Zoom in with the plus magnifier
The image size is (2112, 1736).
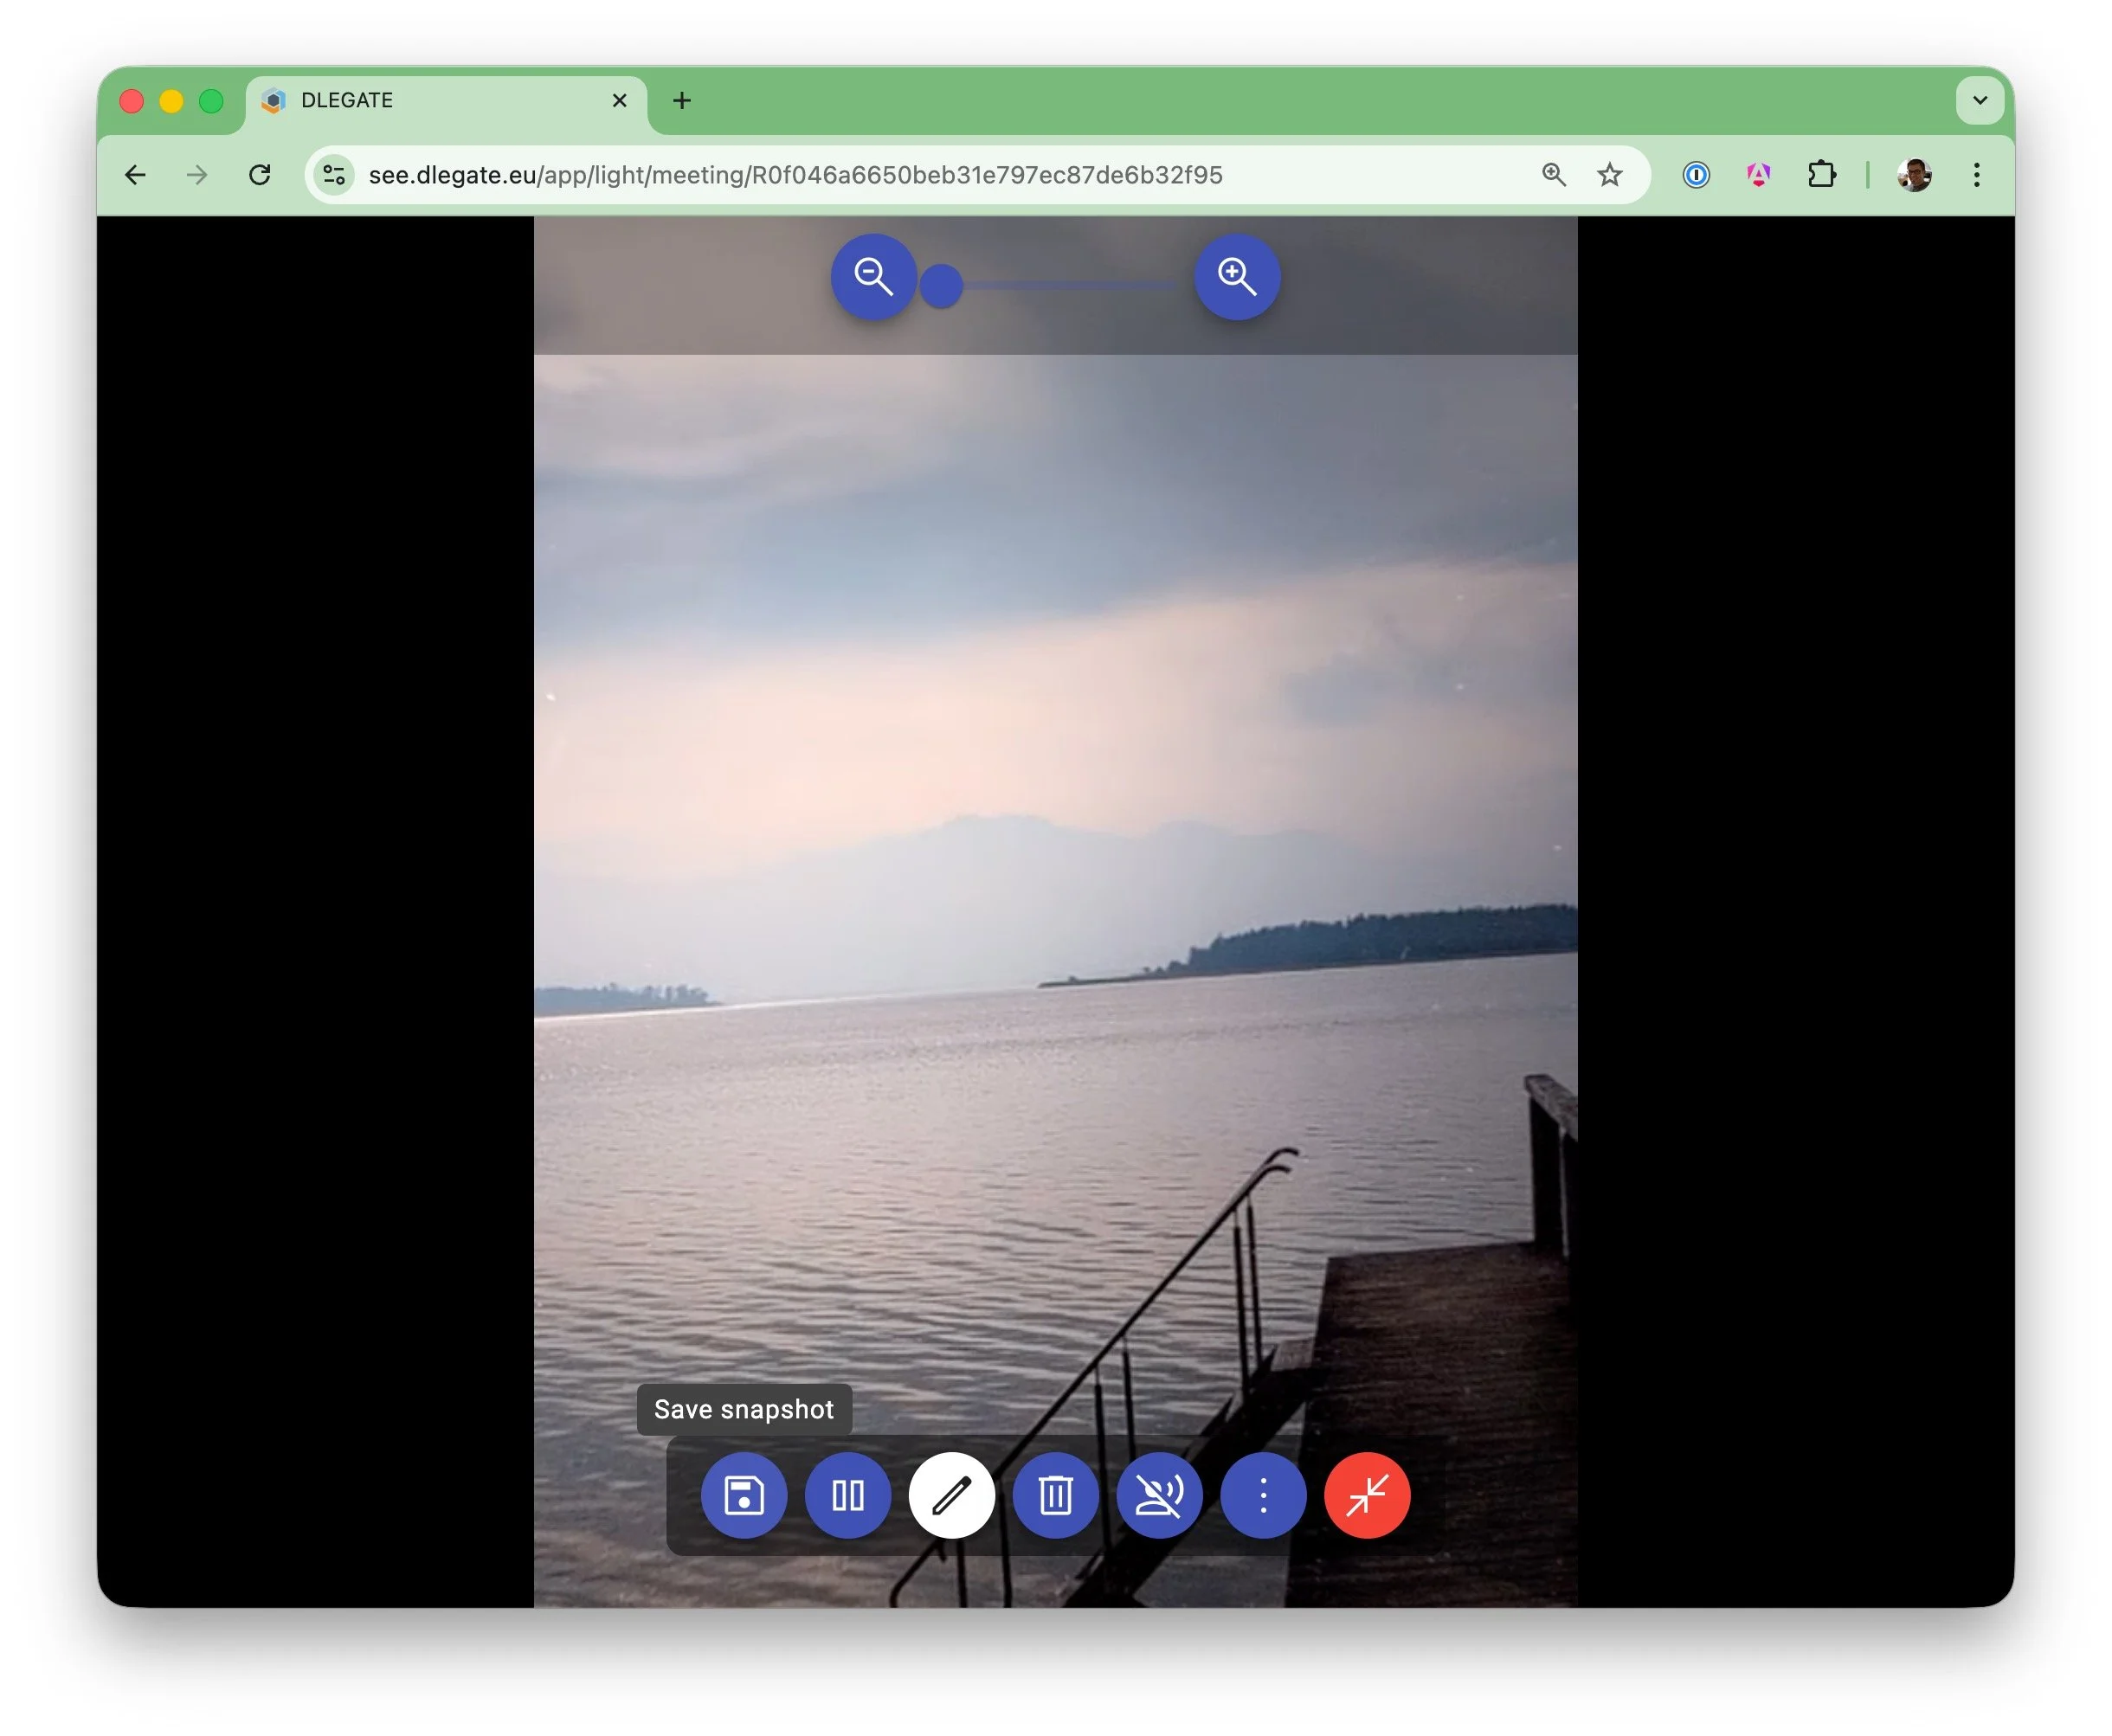[x=1236, y=278]
